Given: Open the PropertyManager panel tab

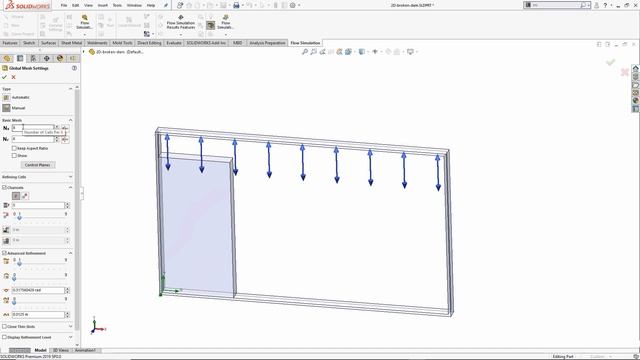Looking at the screenshot, I should click(x=20, y=58).
